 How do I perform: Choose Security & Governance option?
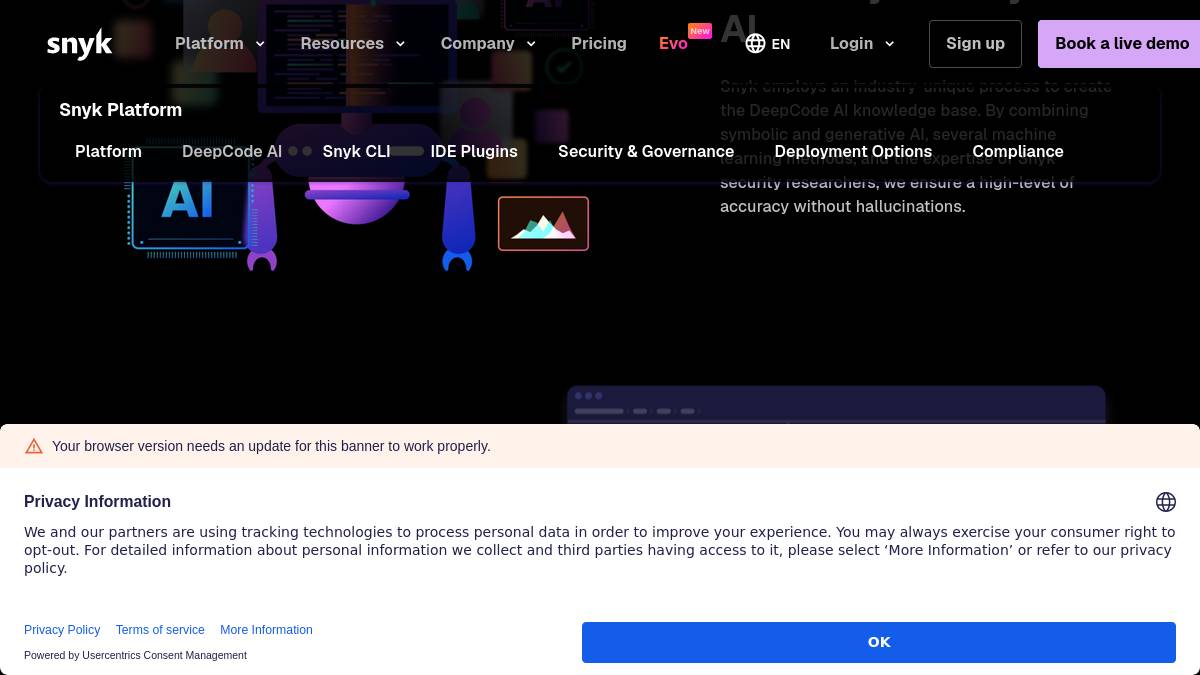646,152
